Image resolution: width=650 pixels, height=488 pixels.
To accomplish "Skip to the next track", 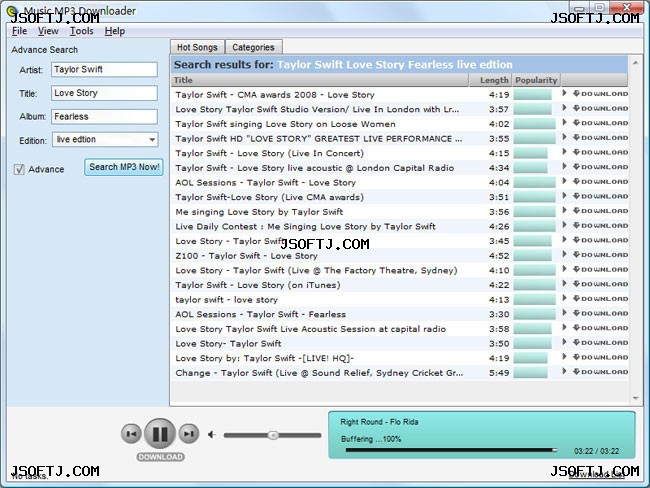I will pyautogui.click(x=189, y=434).
